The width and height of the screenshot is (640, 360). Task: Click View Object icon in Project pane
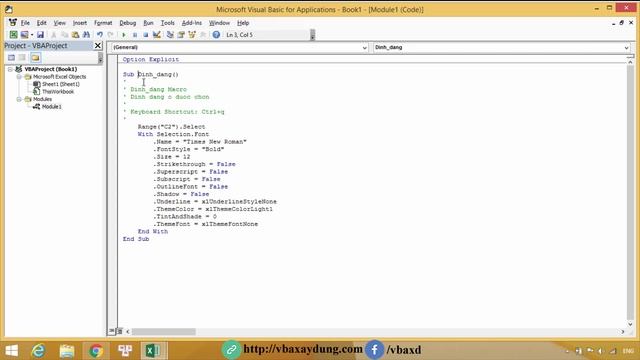click(x=22, y=58)
